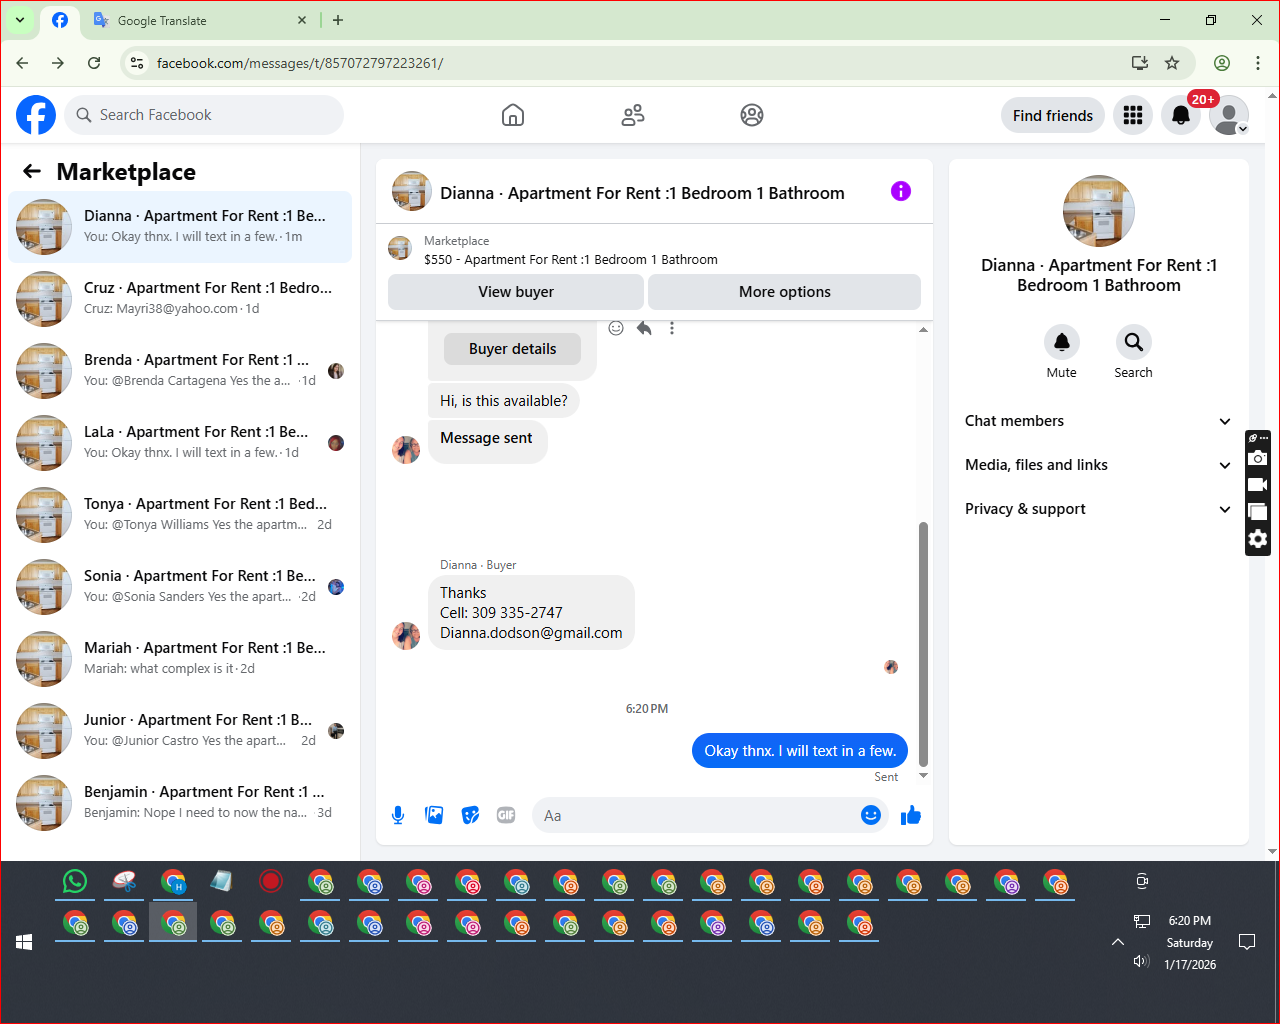Open the notifications bell with 20+ badge
The image size is (1280, 1024).
click(1181, 115)
